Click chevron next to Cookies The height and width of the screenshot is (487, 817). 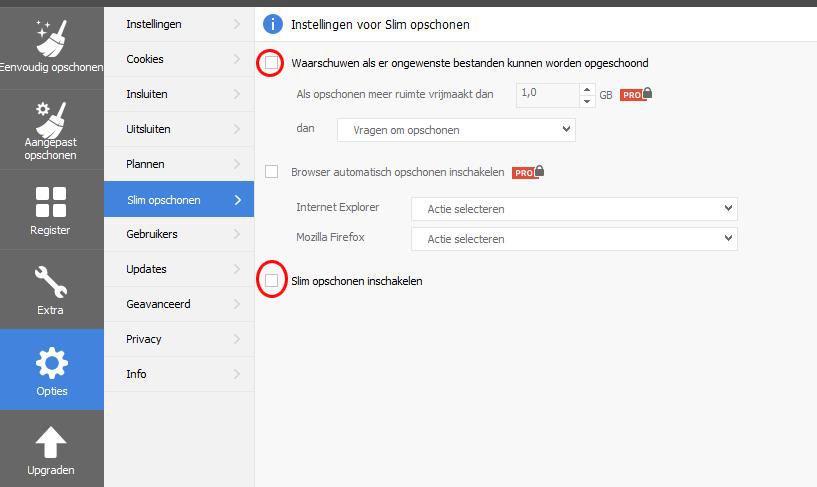coord(237,59)
